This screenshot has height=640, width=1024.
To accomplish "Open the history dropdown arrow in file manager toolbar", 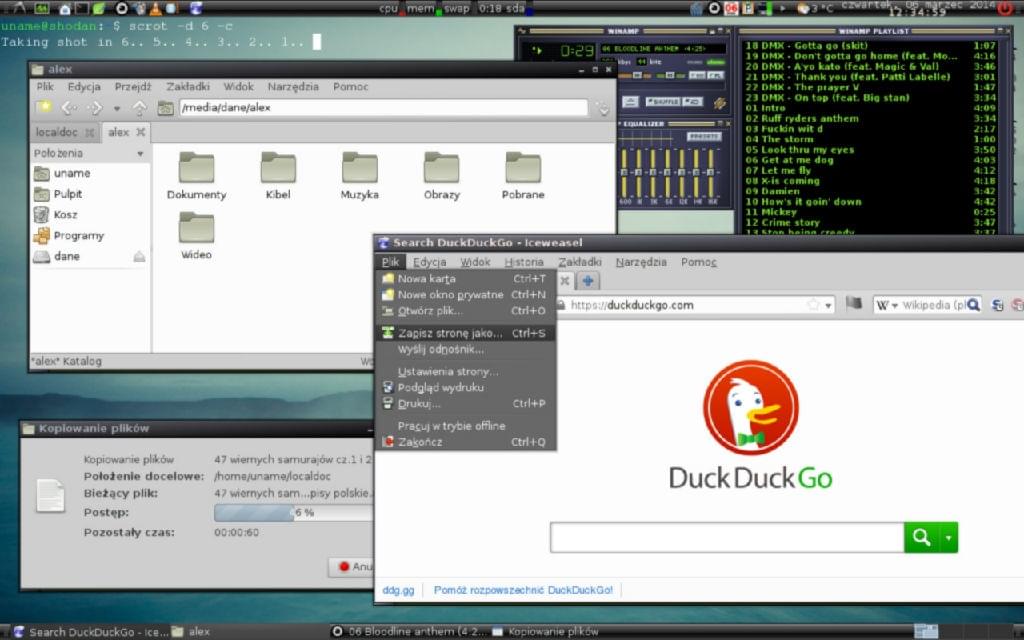I will pos(117,108).
